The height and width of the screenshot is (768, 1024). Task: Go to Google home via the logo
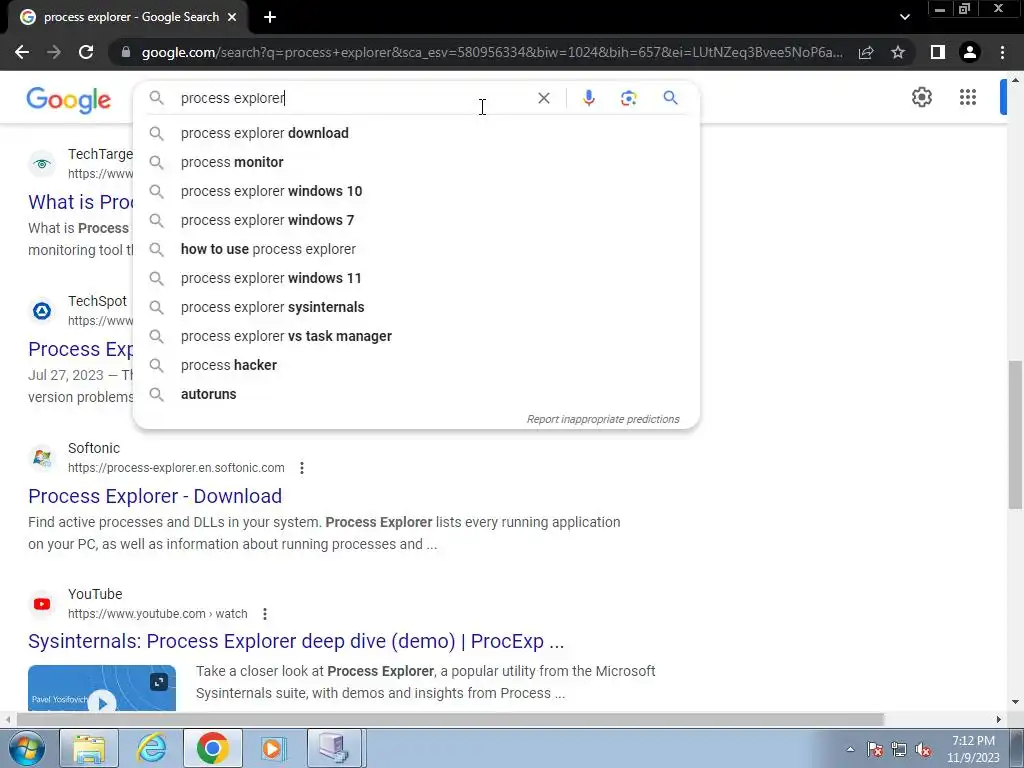[69, 100]
